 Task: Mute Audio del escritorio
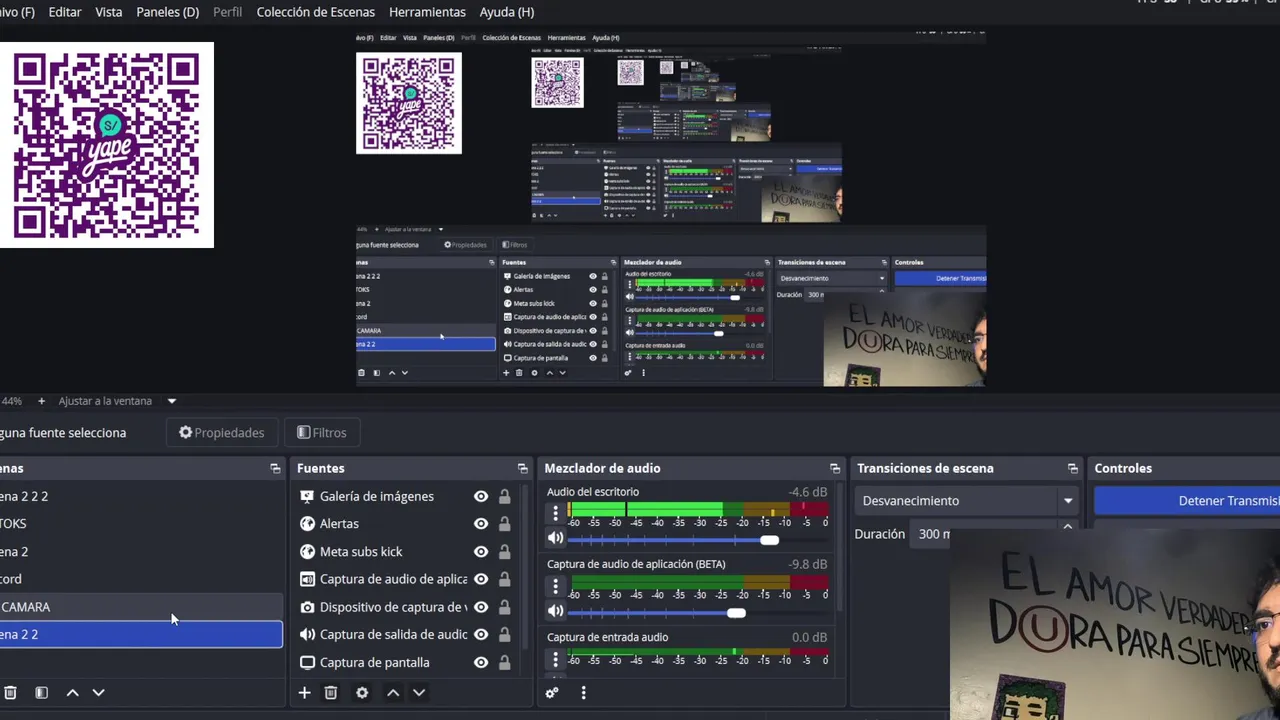(x=555, y=538)
